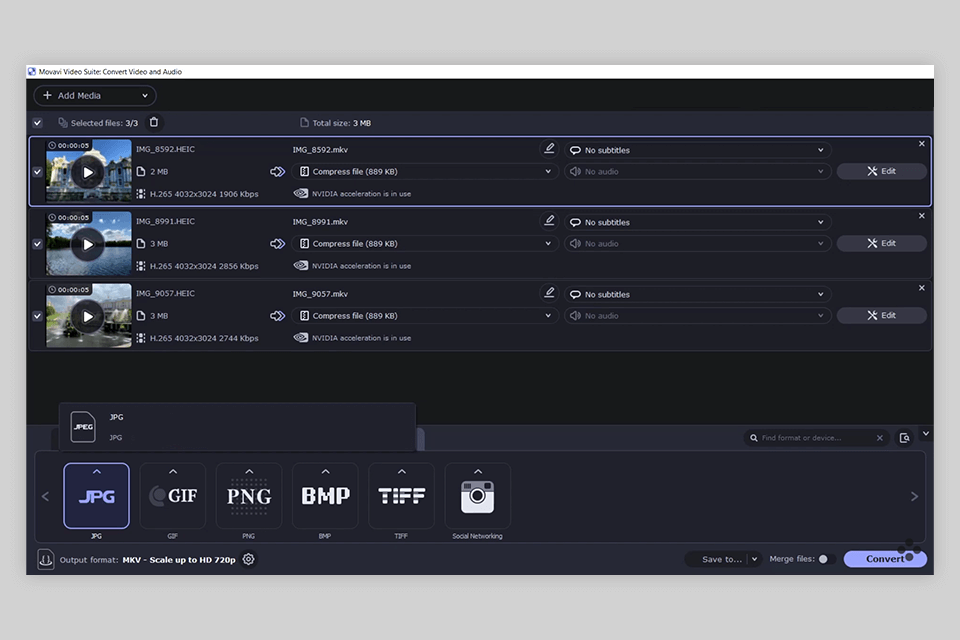
Task: Choose the JPG preset in popup list
Action: pos(238,427)
